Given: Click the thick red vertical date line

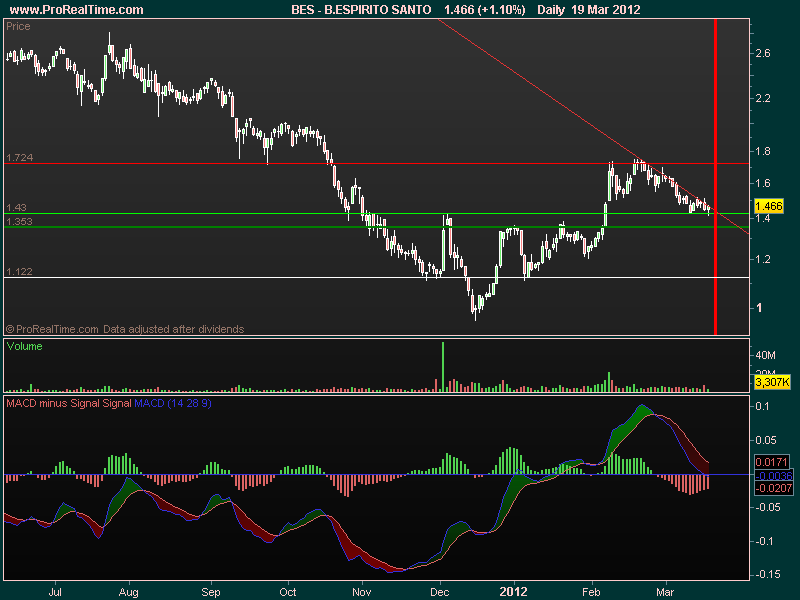Looking at the screenshot, I should click(715, 177).
